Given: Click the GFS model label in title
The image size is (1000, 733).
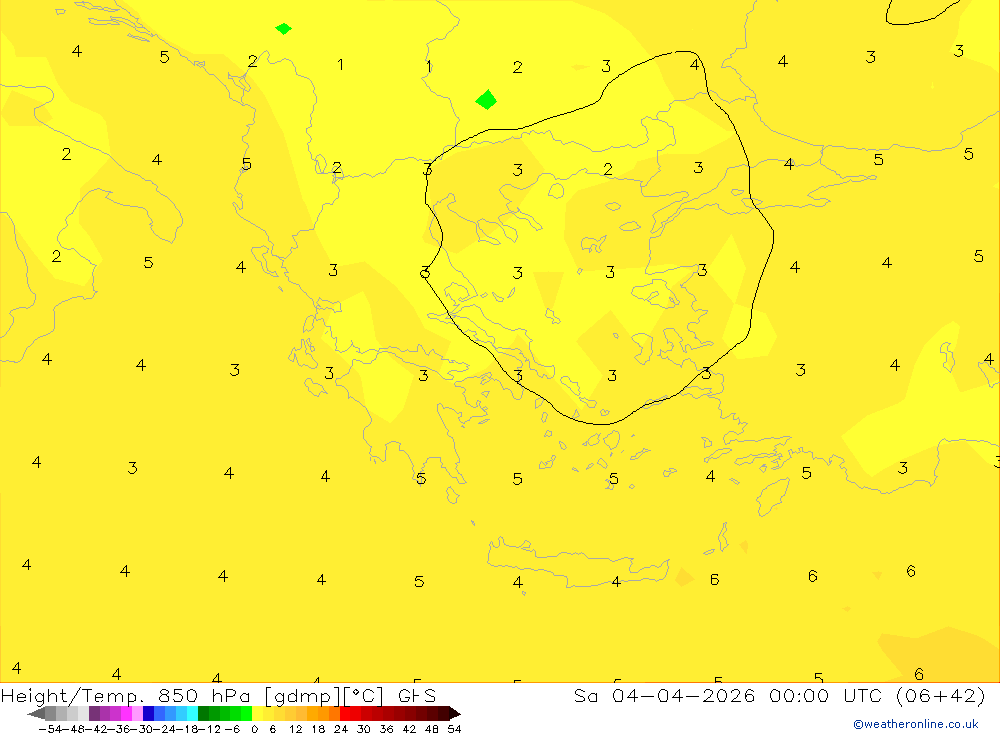Looking at the screenshot, I should tap(417, 695).
